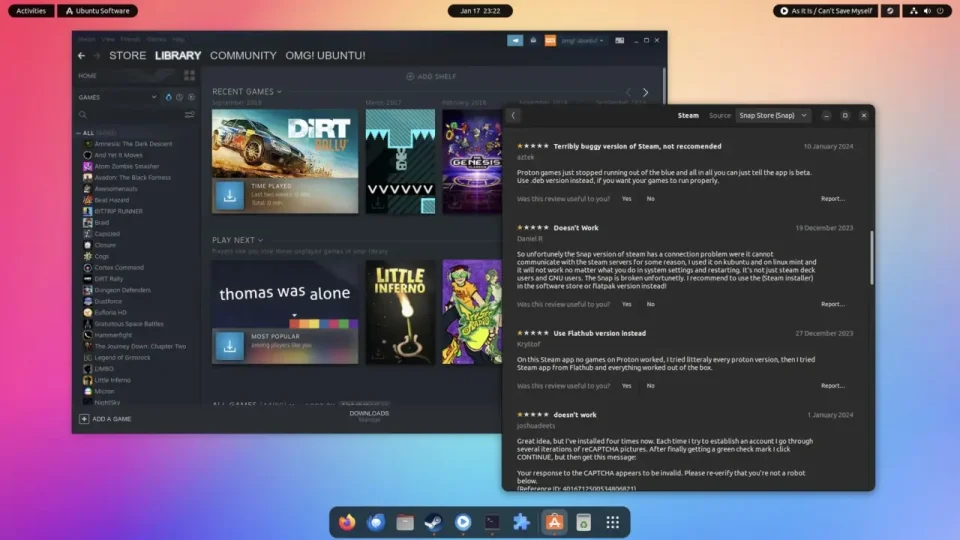Open the Games category dropdown
This screenshot has height=540, width=960.
(154, 97)
